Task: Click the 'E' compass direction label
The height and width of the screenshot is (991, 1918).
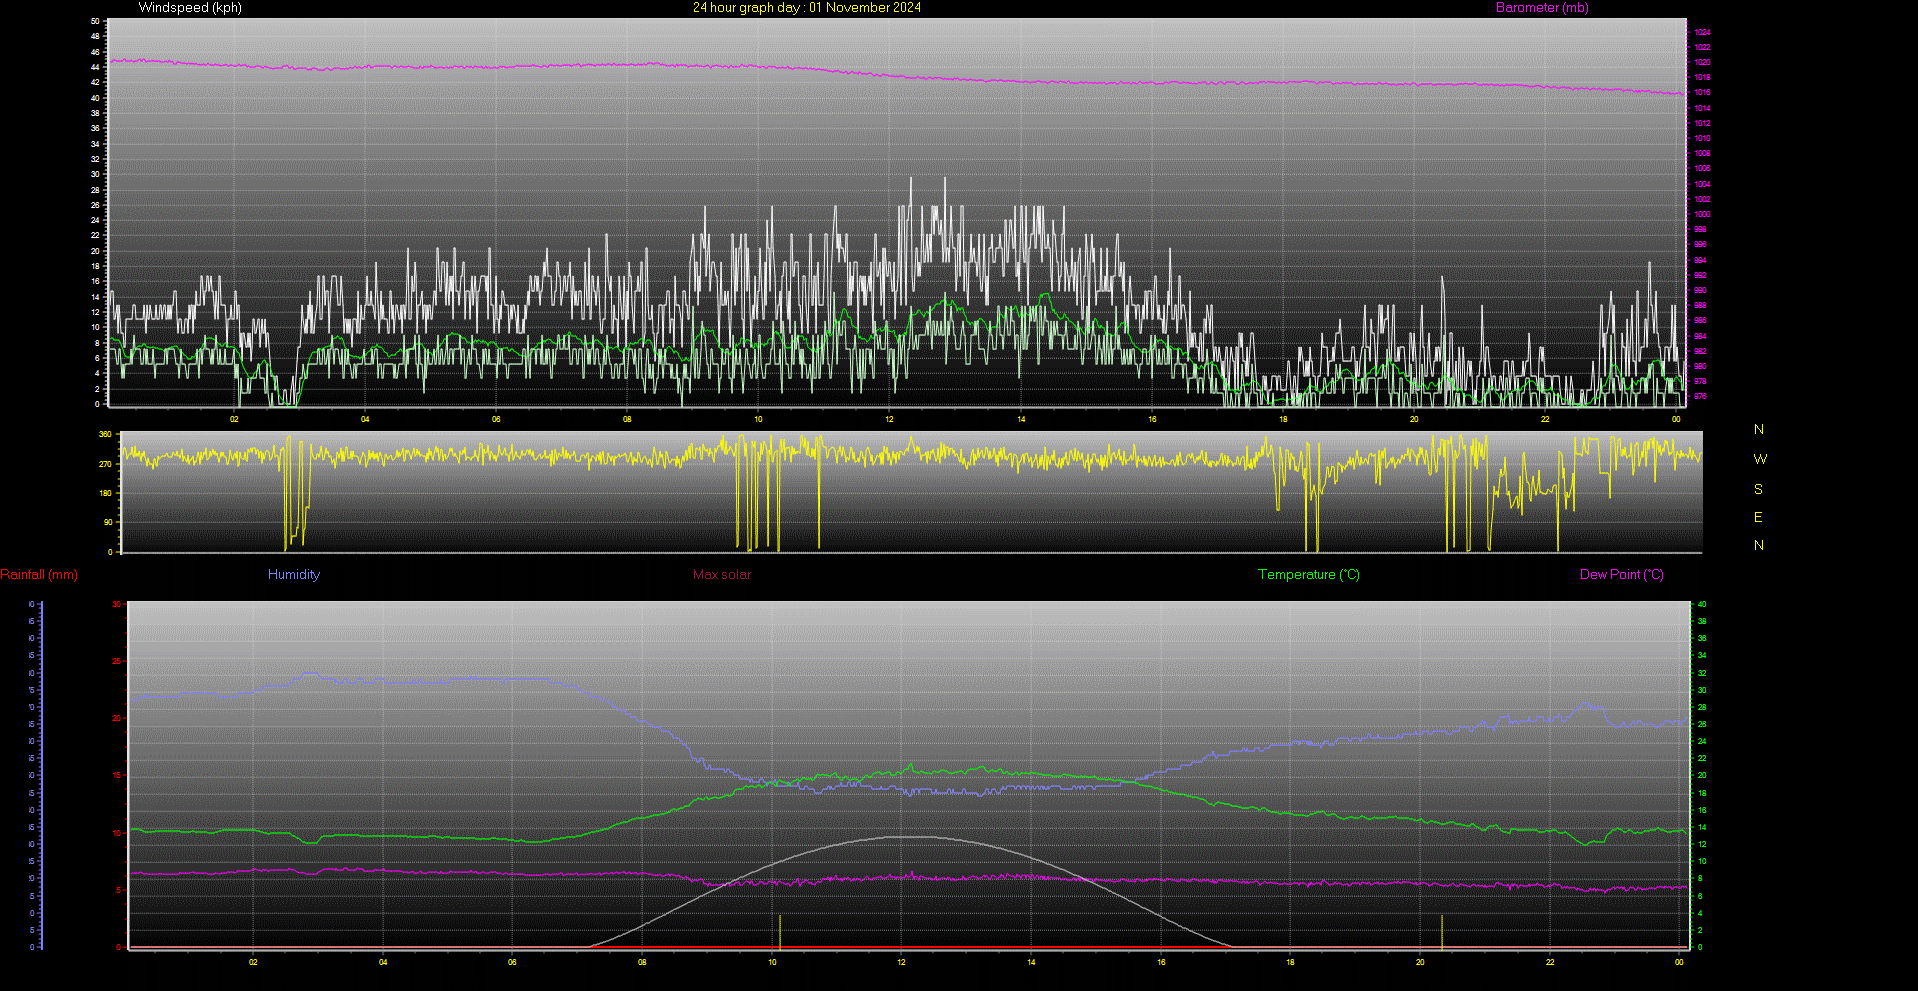Action: [1758, 517]
